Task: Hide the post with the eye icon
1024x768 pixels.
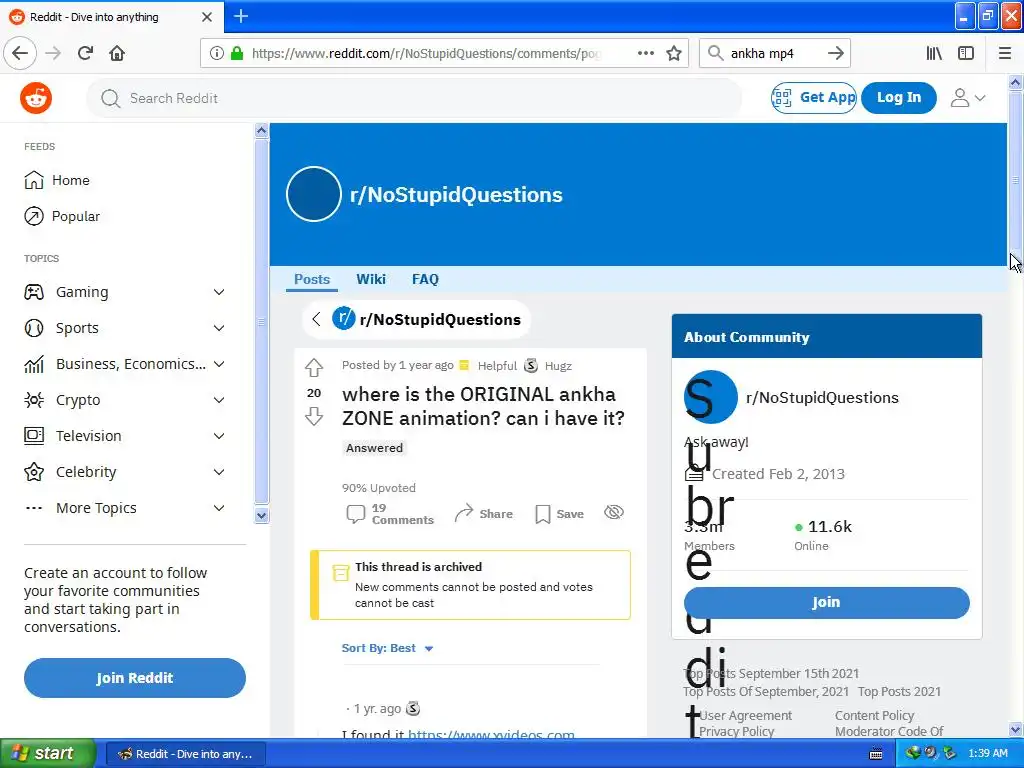Action: click(x=614, y=513)
